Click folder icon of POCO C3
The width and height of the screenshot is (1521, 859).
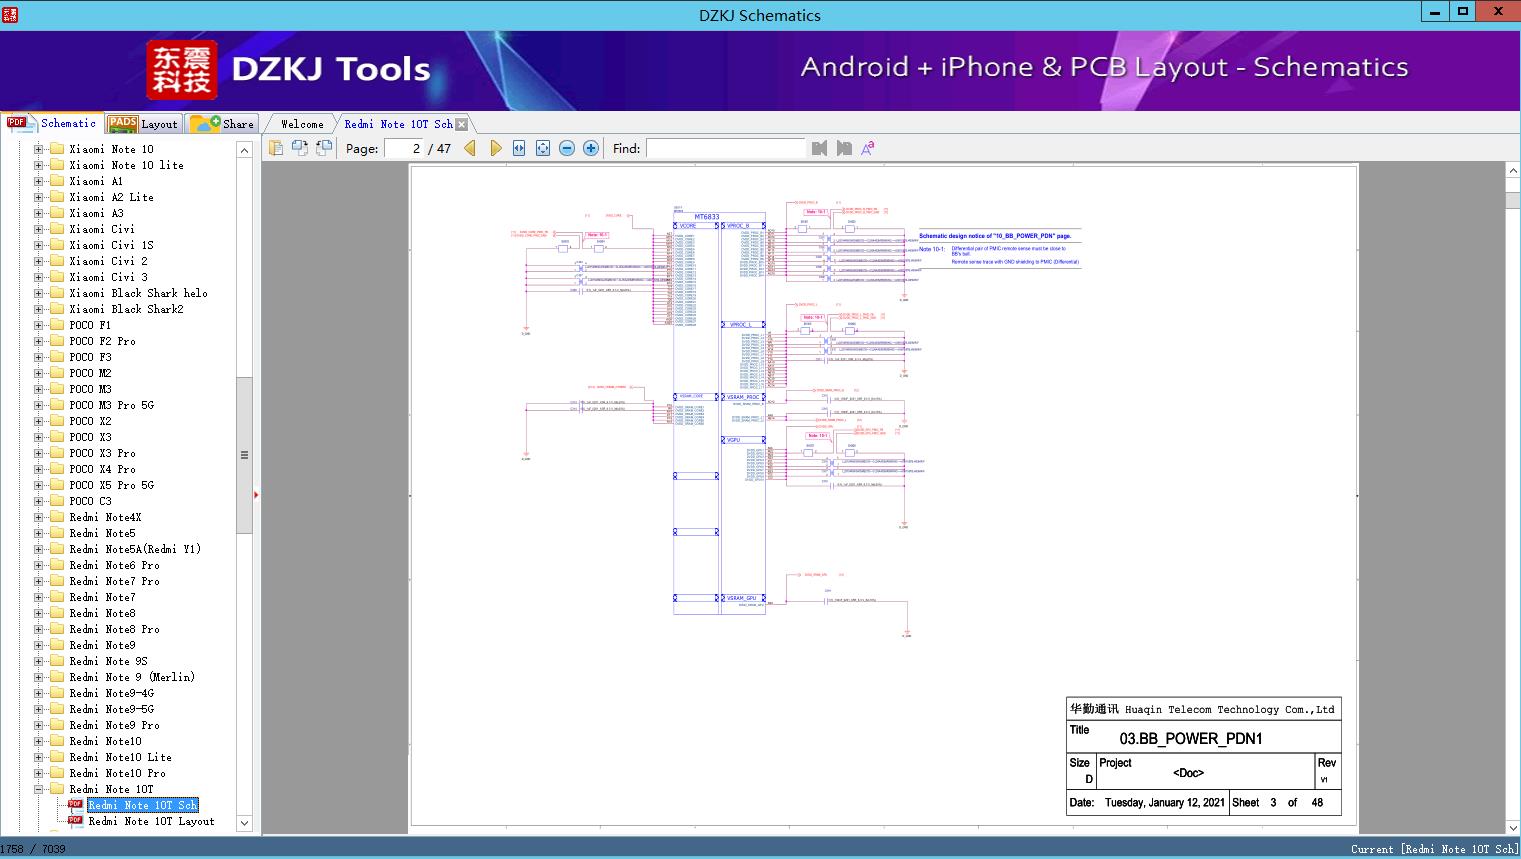57,501
